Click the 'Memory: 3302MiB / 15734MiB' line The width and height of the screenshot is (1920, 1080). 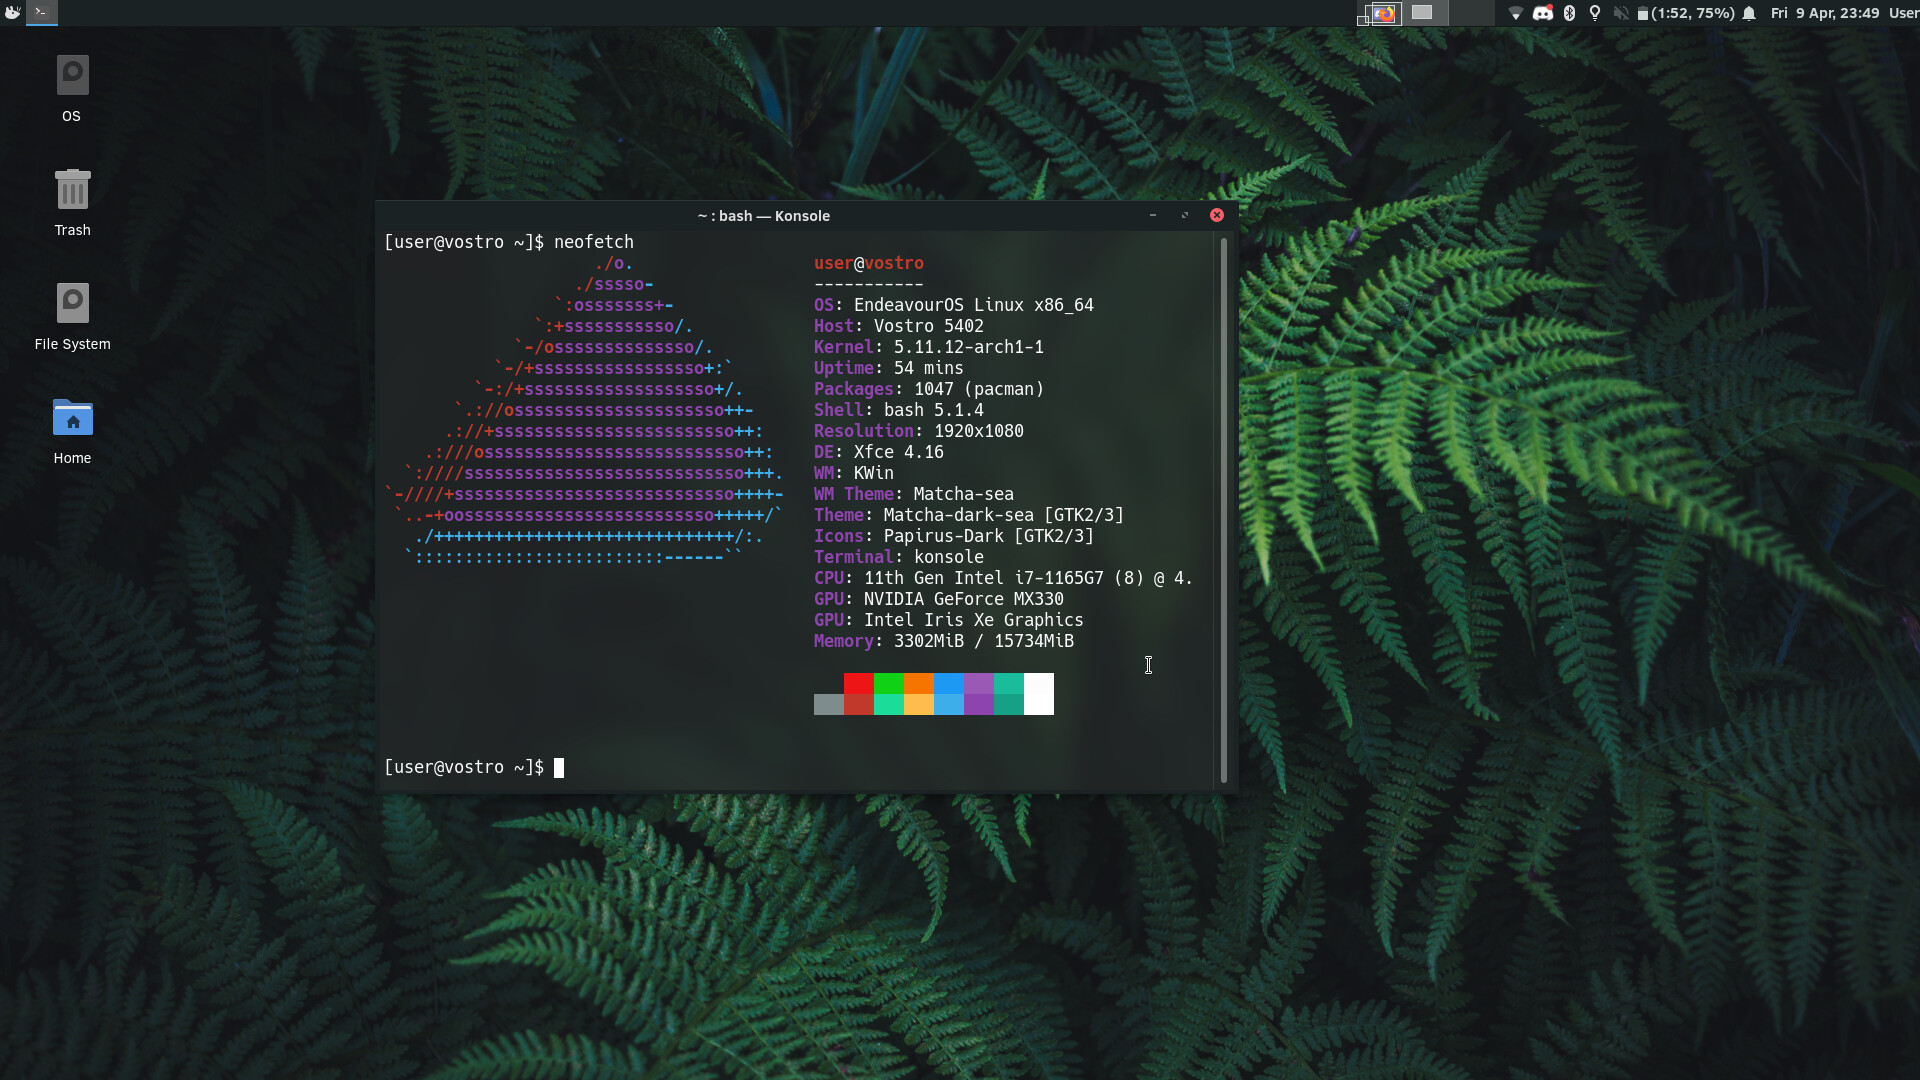tap(944, 641)
